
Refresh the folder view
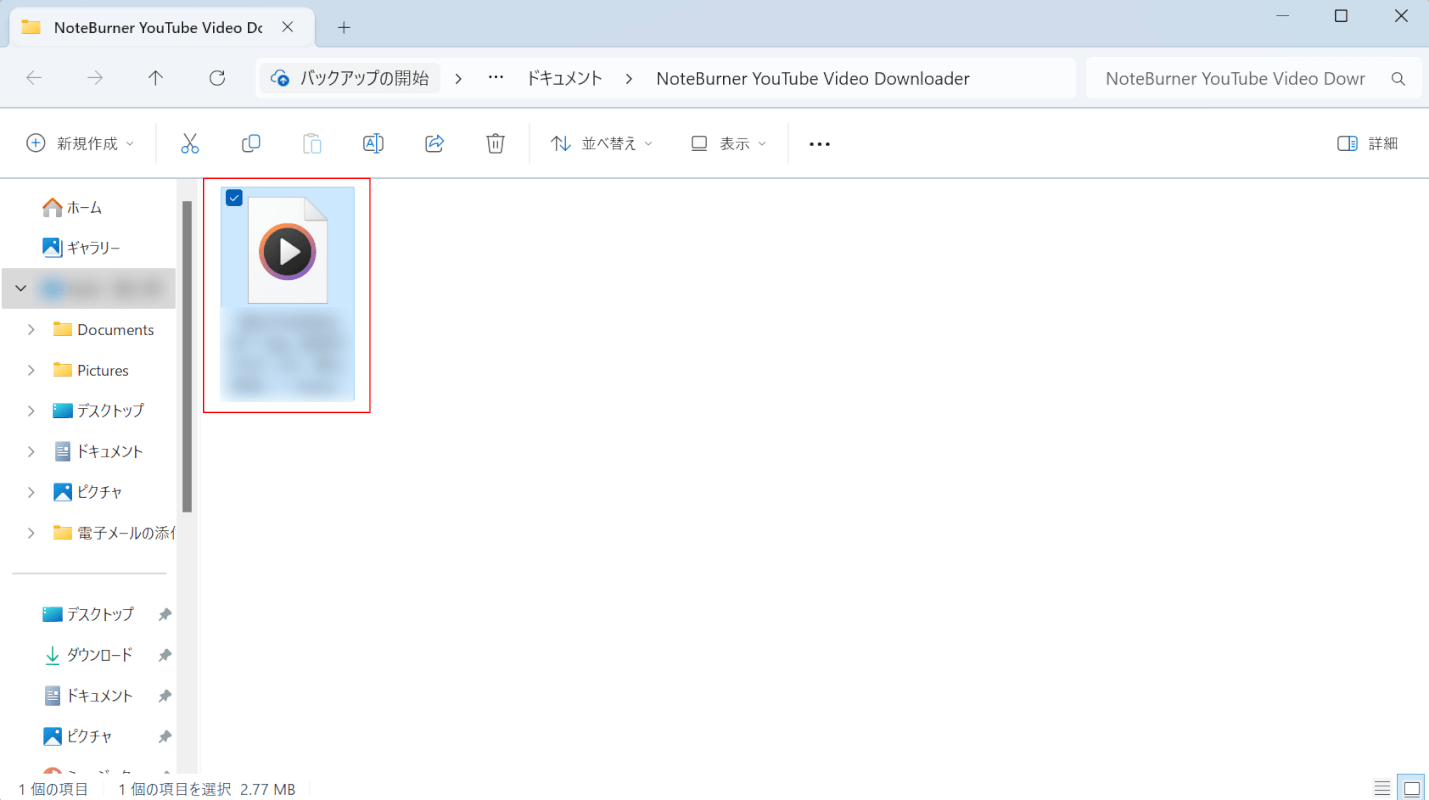point(217,78)
